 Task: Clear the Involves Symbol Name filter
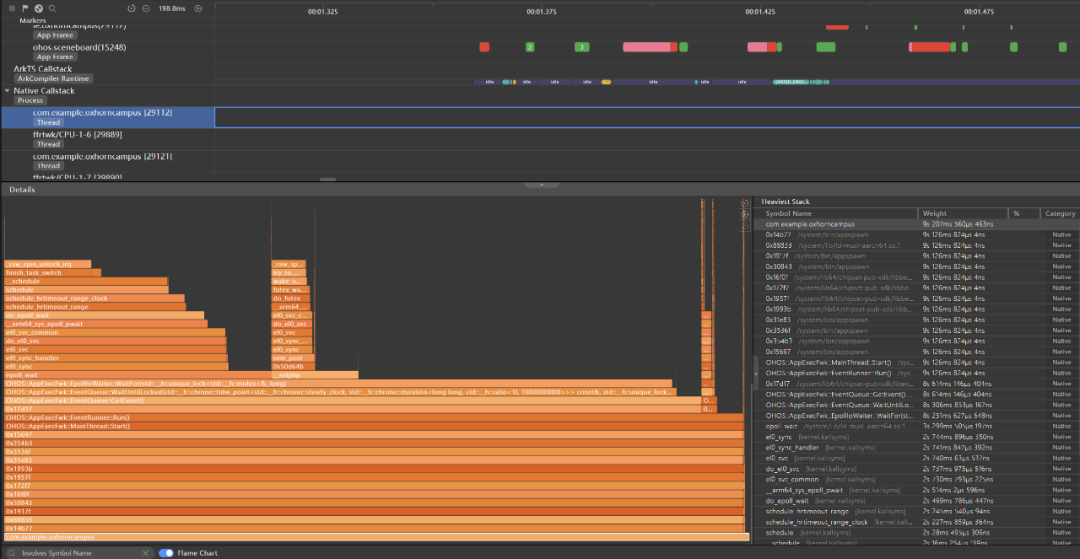[x=145, y=553]
